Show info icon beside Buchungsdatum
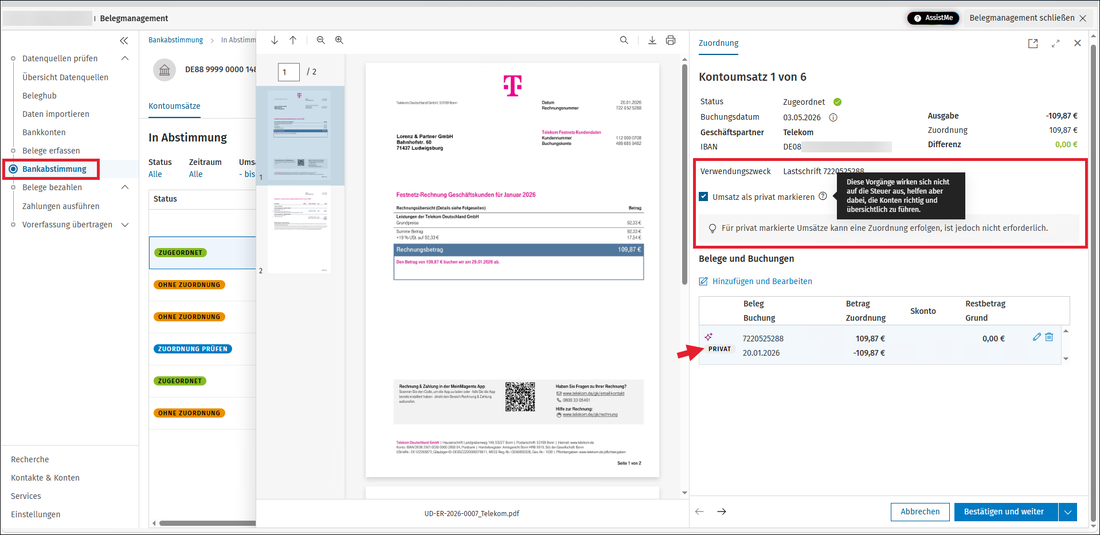 click(833, 117)
